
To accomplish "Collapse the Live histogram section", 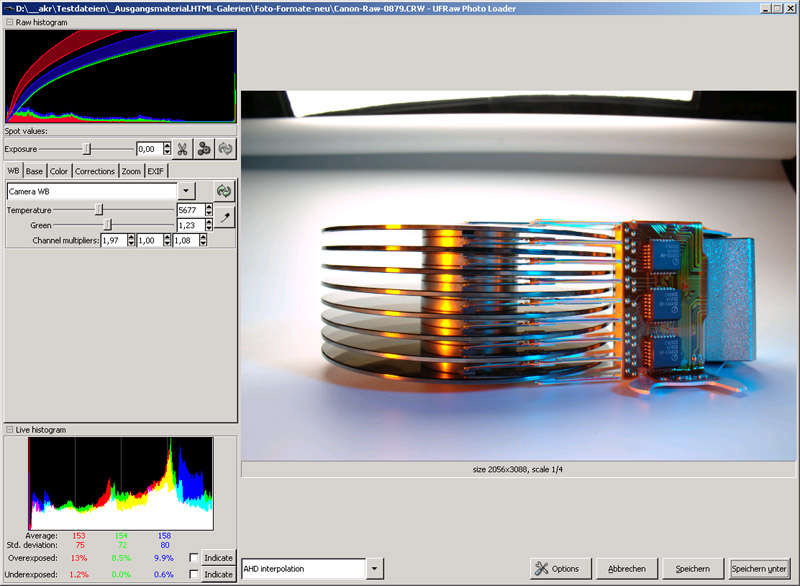I will click(x=10, y=429).
